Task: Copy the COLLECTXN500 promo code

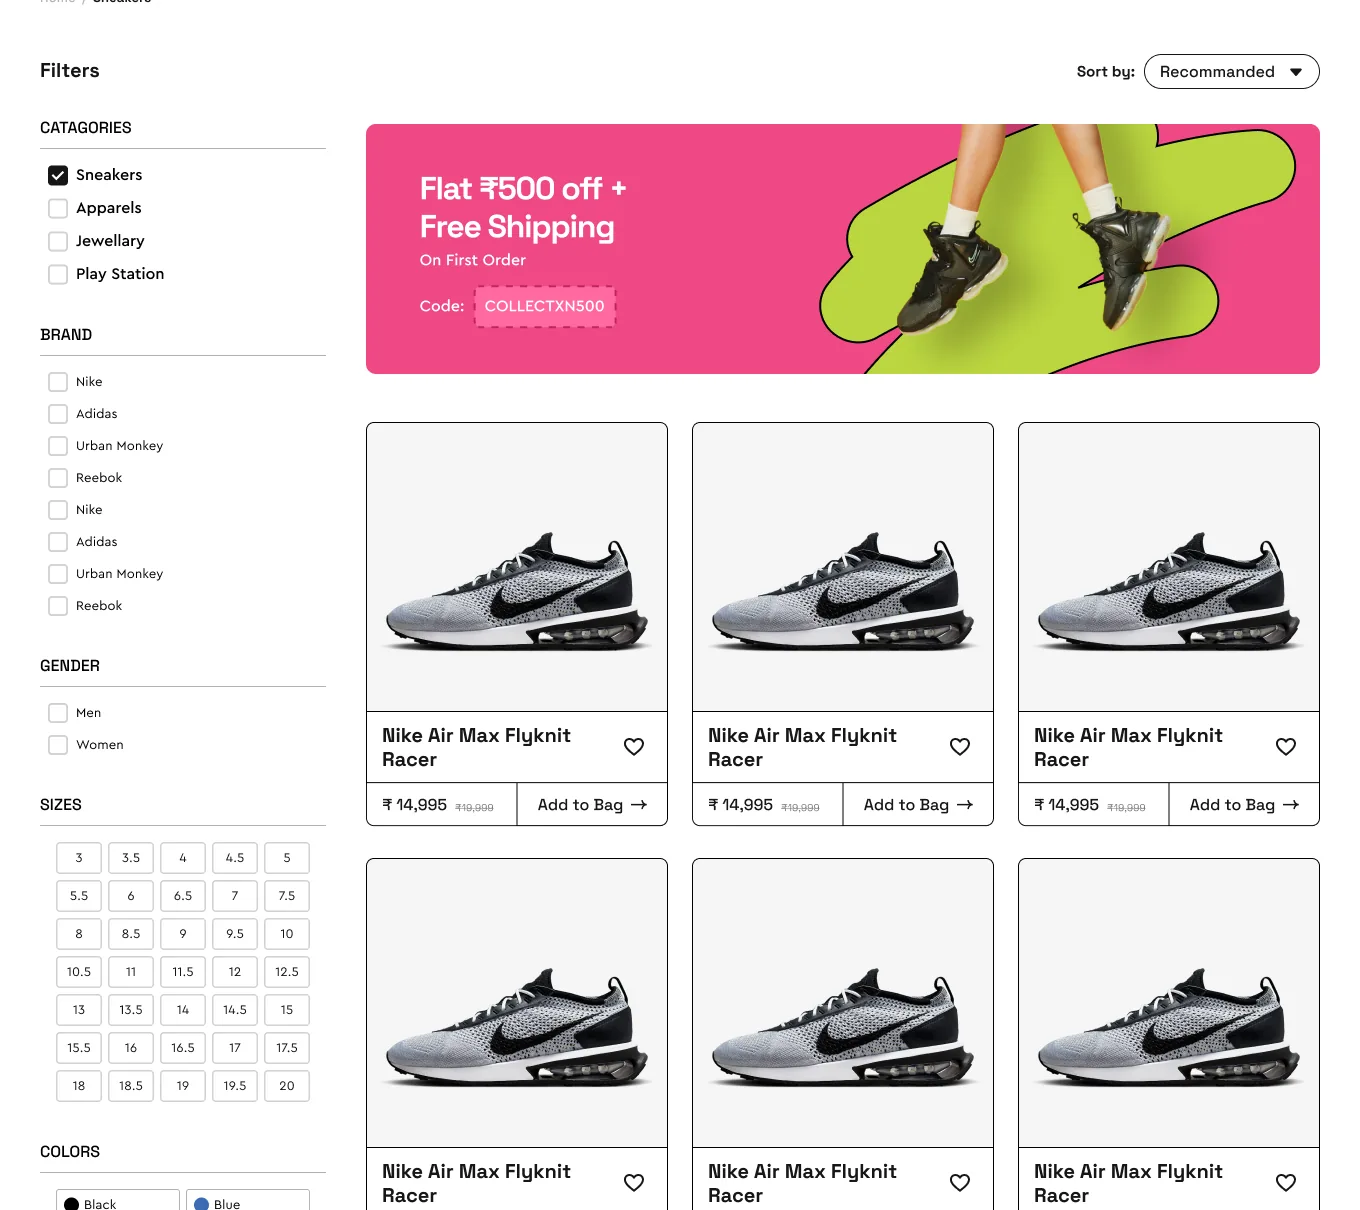Action: pos(545,306)
